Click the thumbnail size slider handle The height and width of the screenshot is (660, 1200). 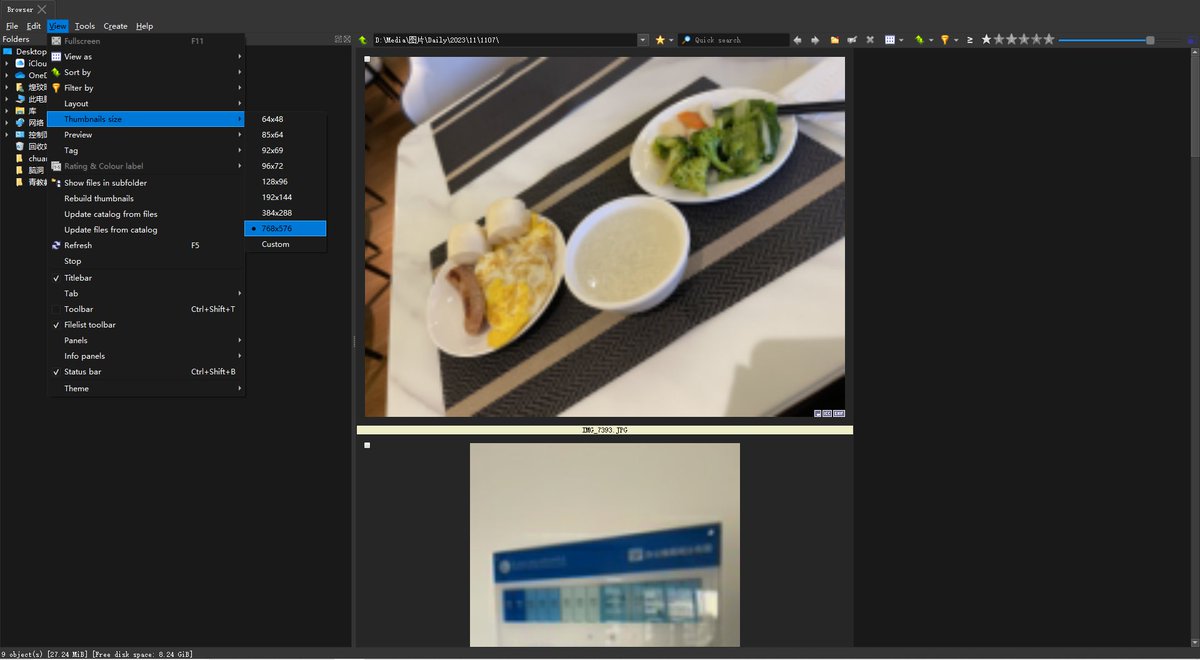click(x=1150, y=40)
